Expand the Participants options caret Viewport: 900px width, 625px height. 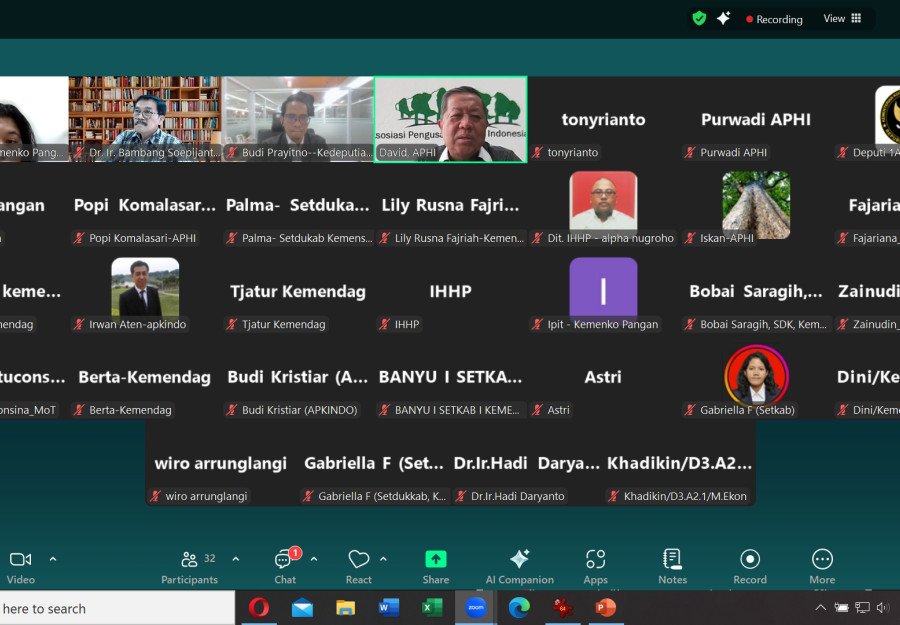pos(235,558)
